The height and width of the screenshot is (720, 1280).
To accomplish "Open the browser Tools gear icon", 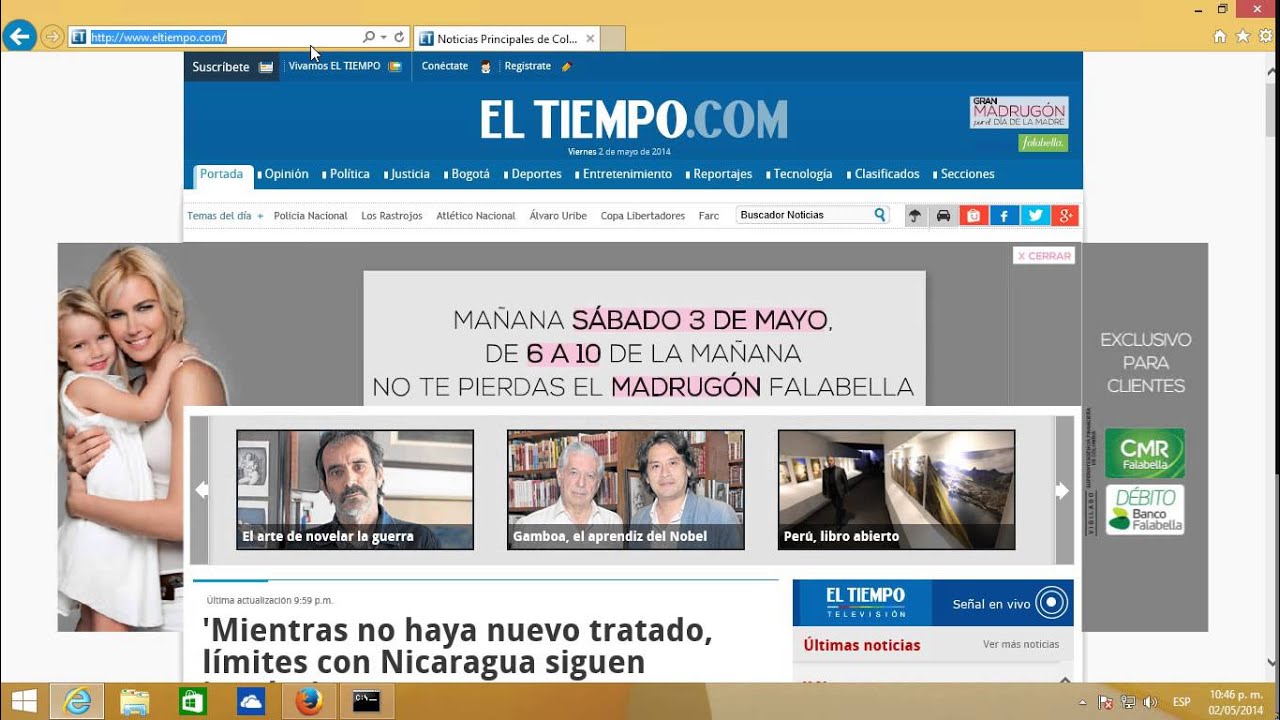I will [1266, 37].
